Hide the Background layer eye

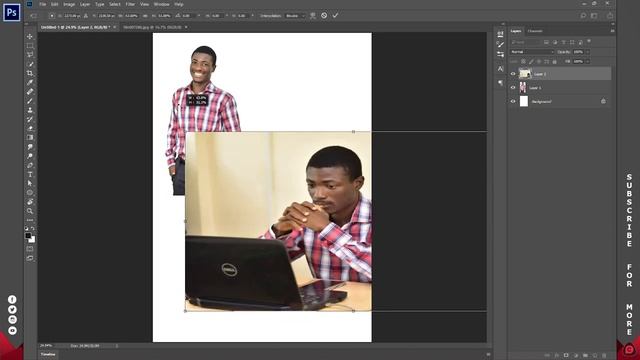pyautogui.click(x=513, y=101)
